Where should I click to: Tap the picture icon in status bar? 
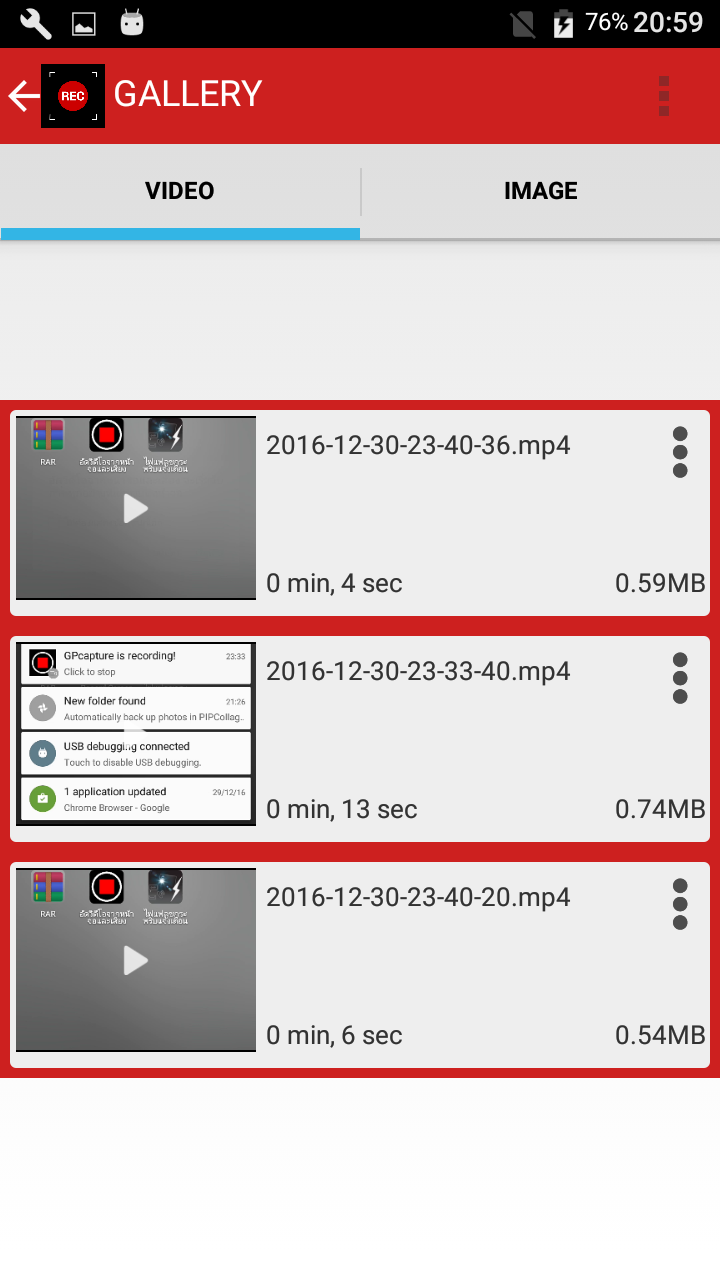click(x=84, y=24)
